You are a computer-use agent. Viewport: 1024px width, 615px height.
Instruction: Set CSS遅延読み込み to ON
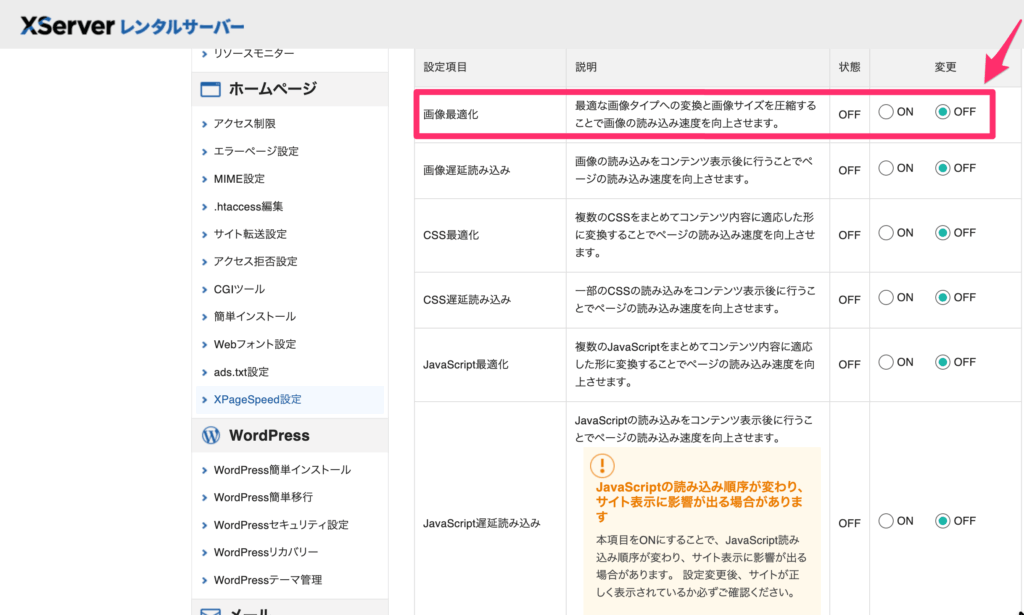pyautogui.click(x=886, y=298)
